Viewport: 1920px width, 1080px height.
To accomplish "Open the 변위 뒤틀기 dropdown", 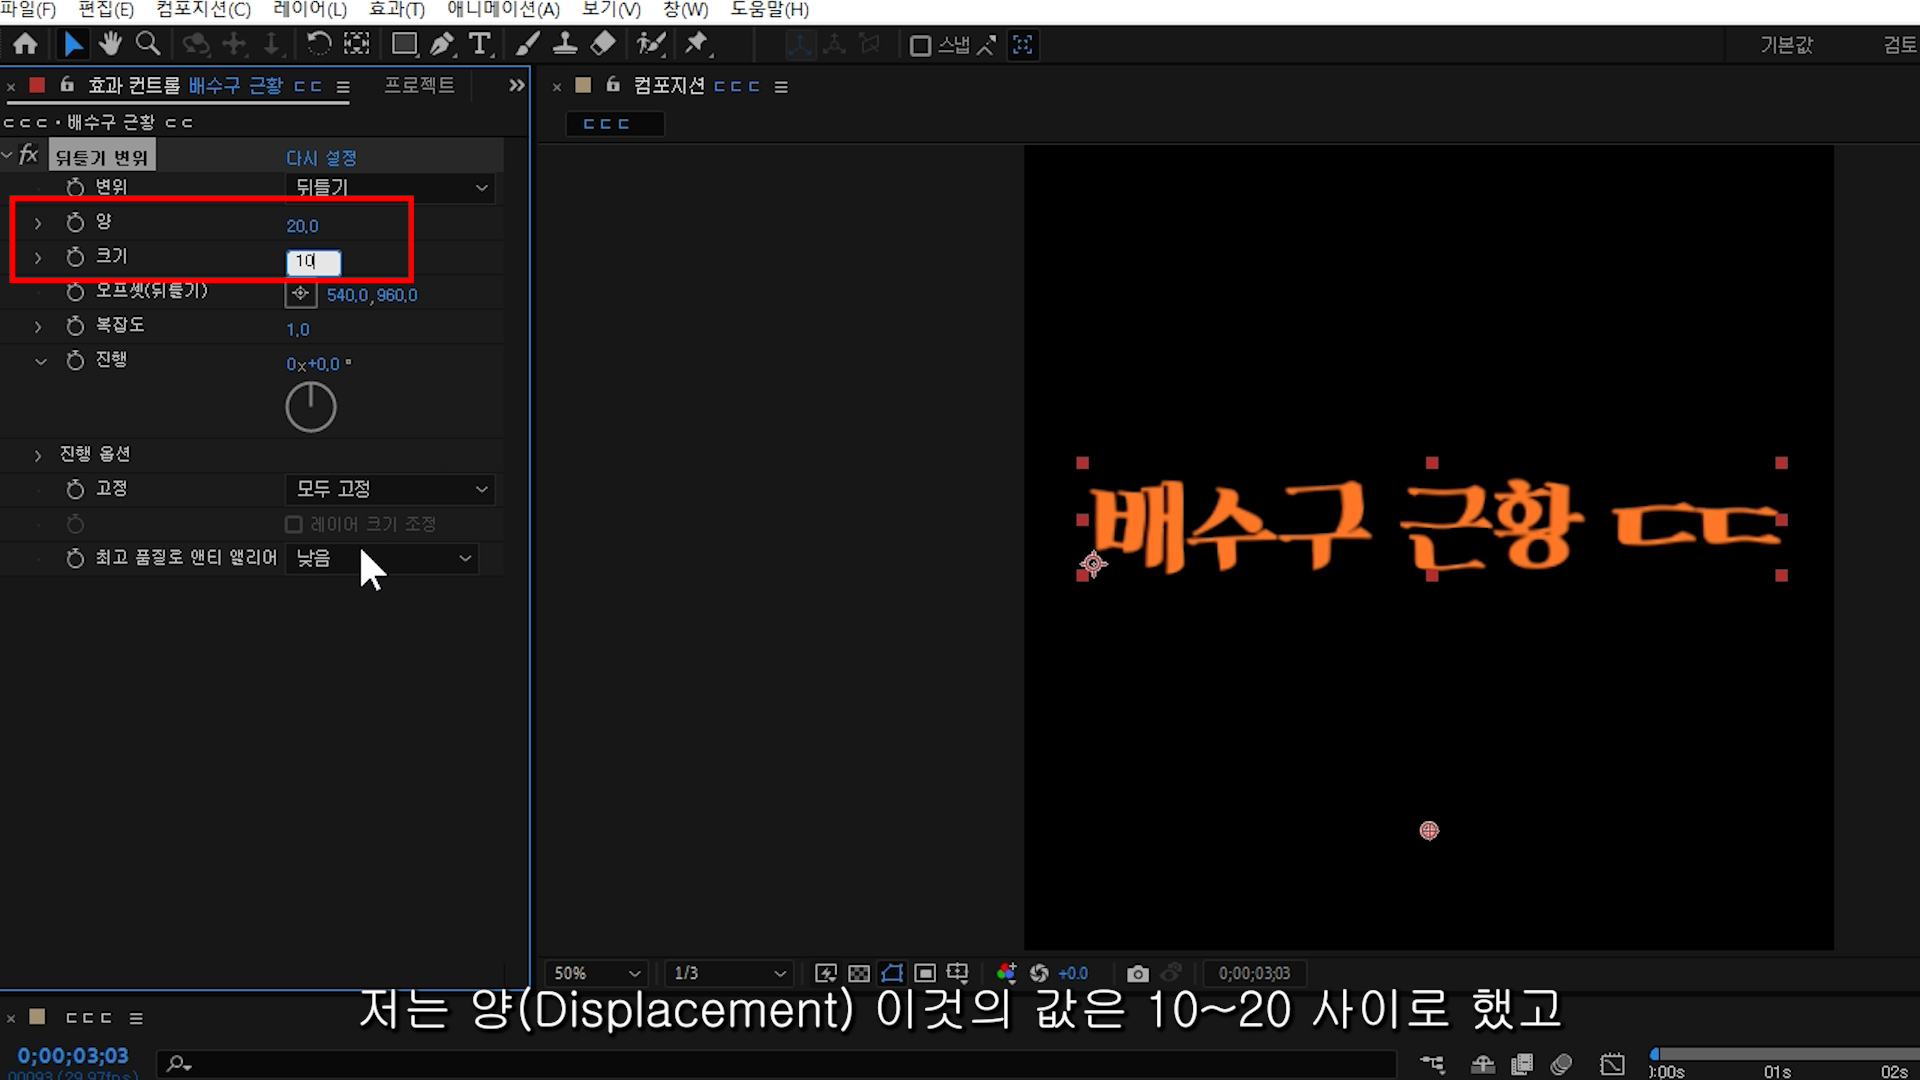I will click(x=390, y=187).
